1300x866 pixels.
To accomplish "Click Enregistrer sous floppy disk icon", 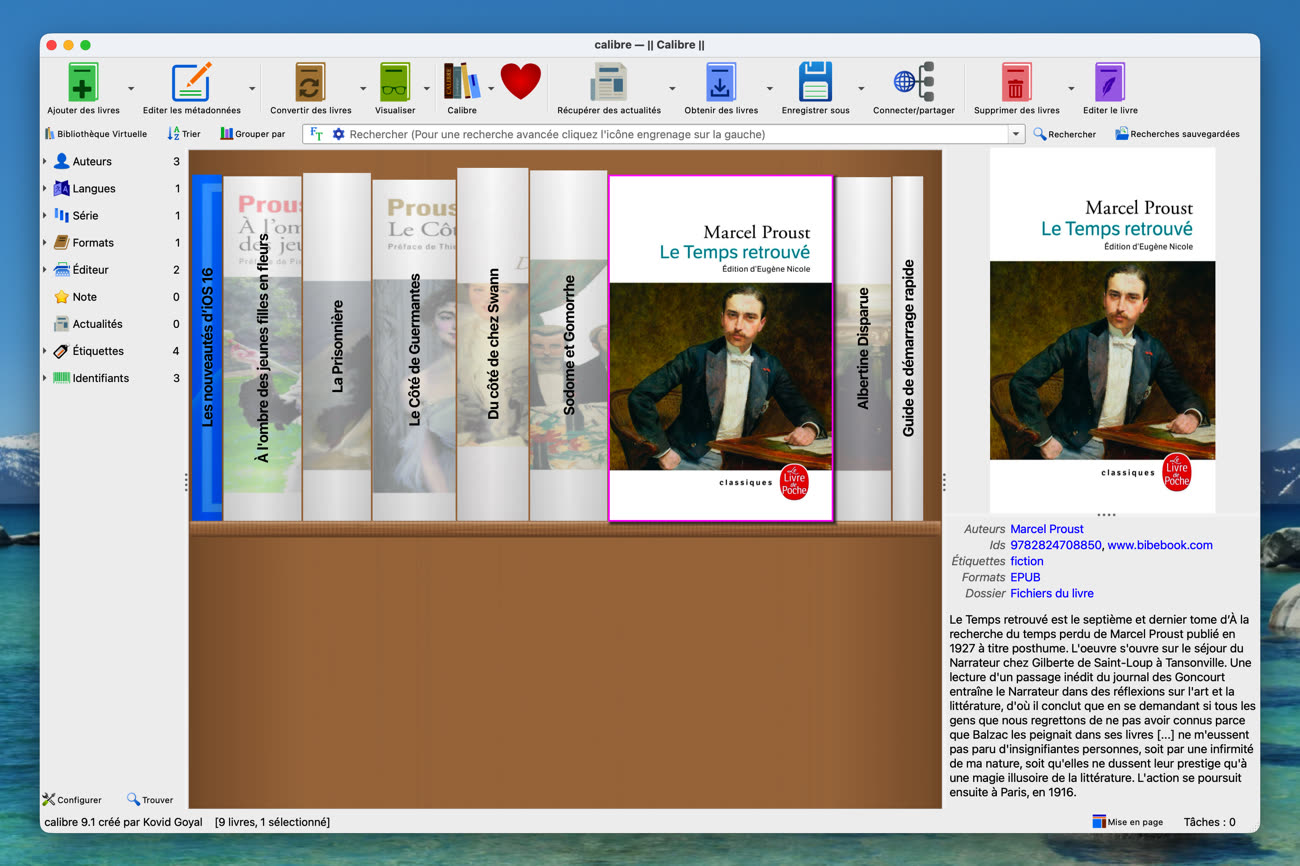I will 815,83.
